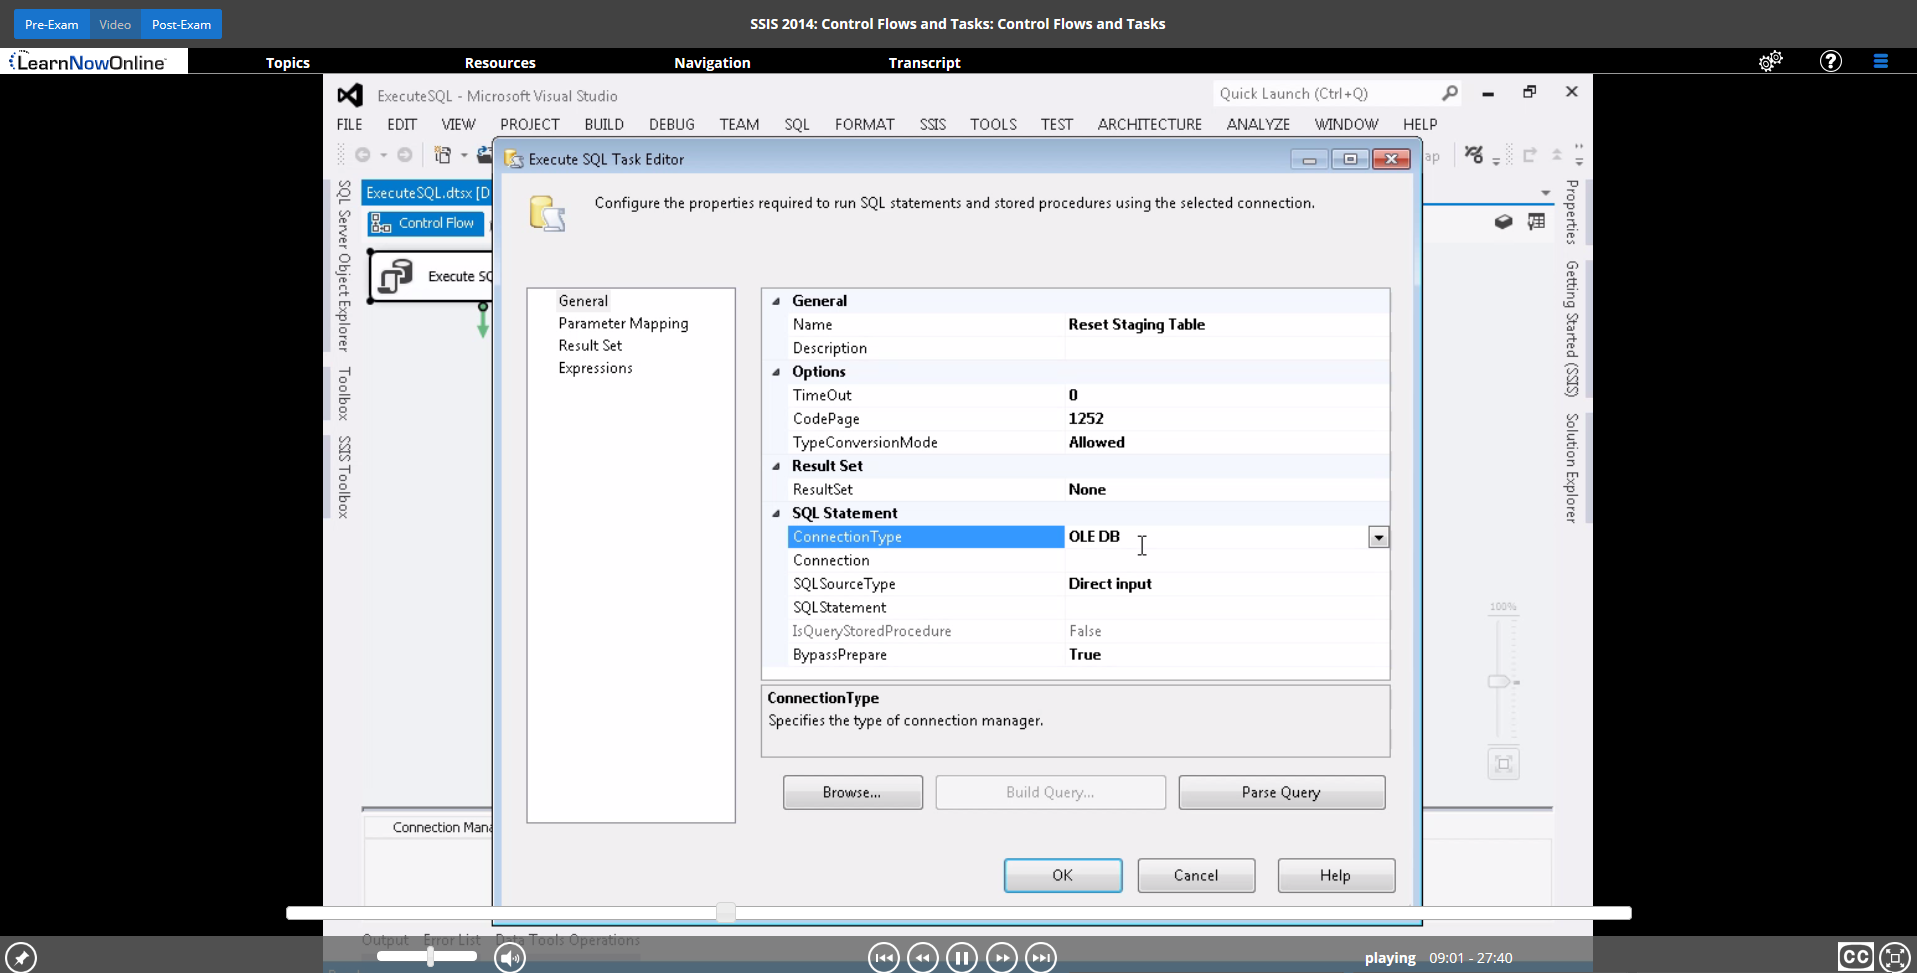Mute audio using the speaker icon
Screen dimensions: 1917x973
[510, 958]
